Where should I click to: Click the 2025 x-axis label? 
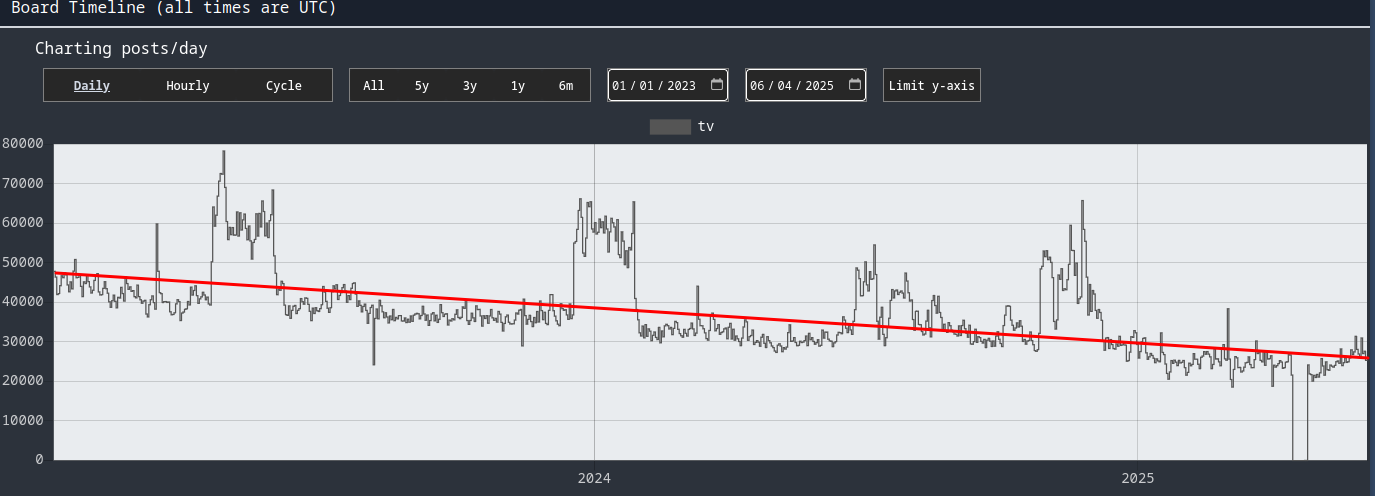(x=1138, y=479)
